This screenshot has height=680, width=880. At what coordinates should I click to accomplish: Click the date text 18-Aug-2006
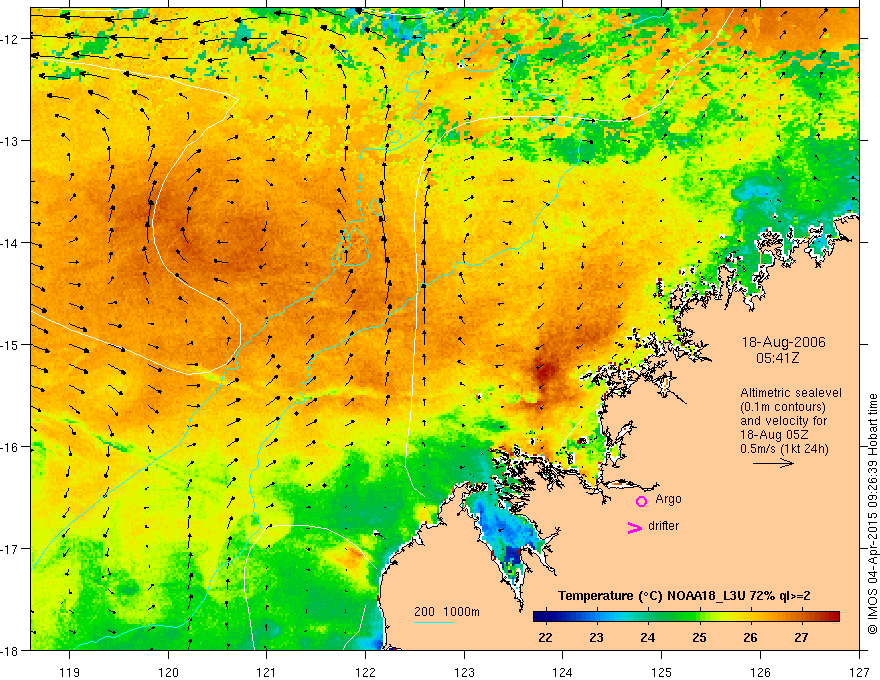pos(783,342)
